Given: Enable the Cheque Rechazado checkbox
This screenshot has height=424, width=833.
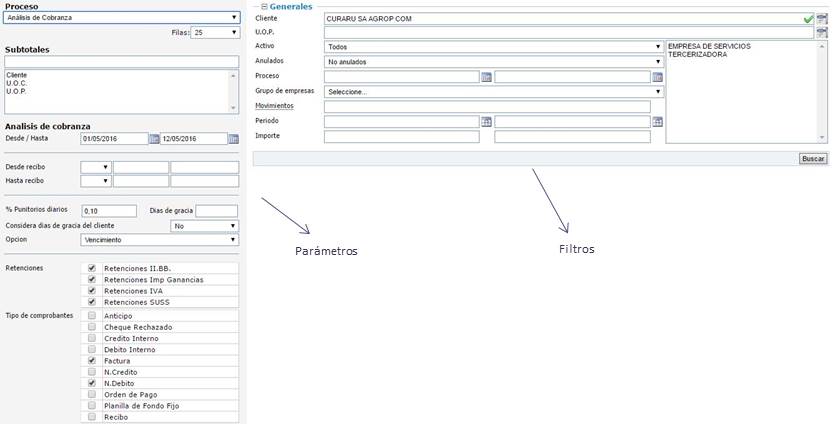Looking at the screenshot, I should (x=92, y=327).
